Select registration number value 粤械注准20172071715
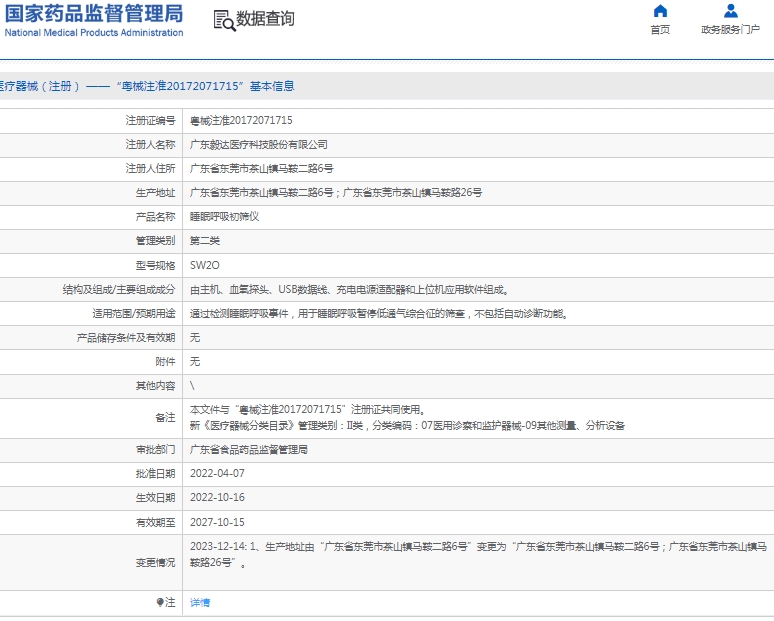The image size is (774, 621). tap(241, 120)
